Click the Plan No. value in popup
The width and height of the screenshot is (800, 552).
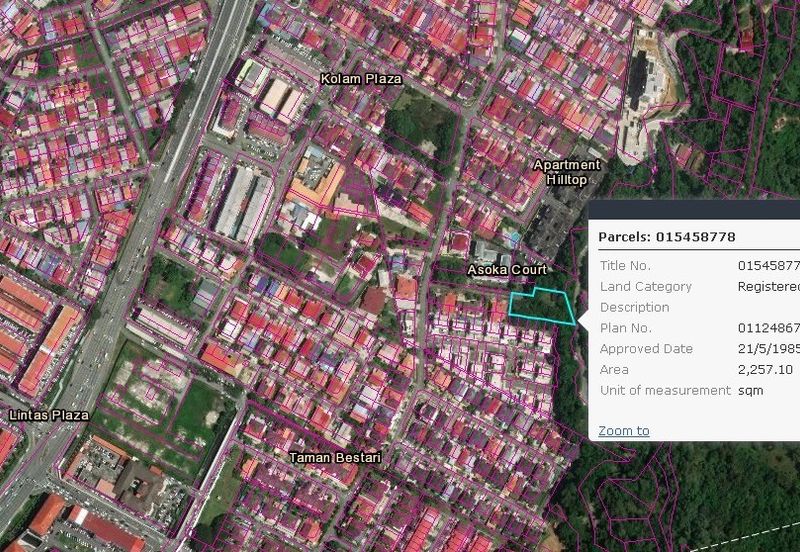pyautogui.click(x=768, y=328)
